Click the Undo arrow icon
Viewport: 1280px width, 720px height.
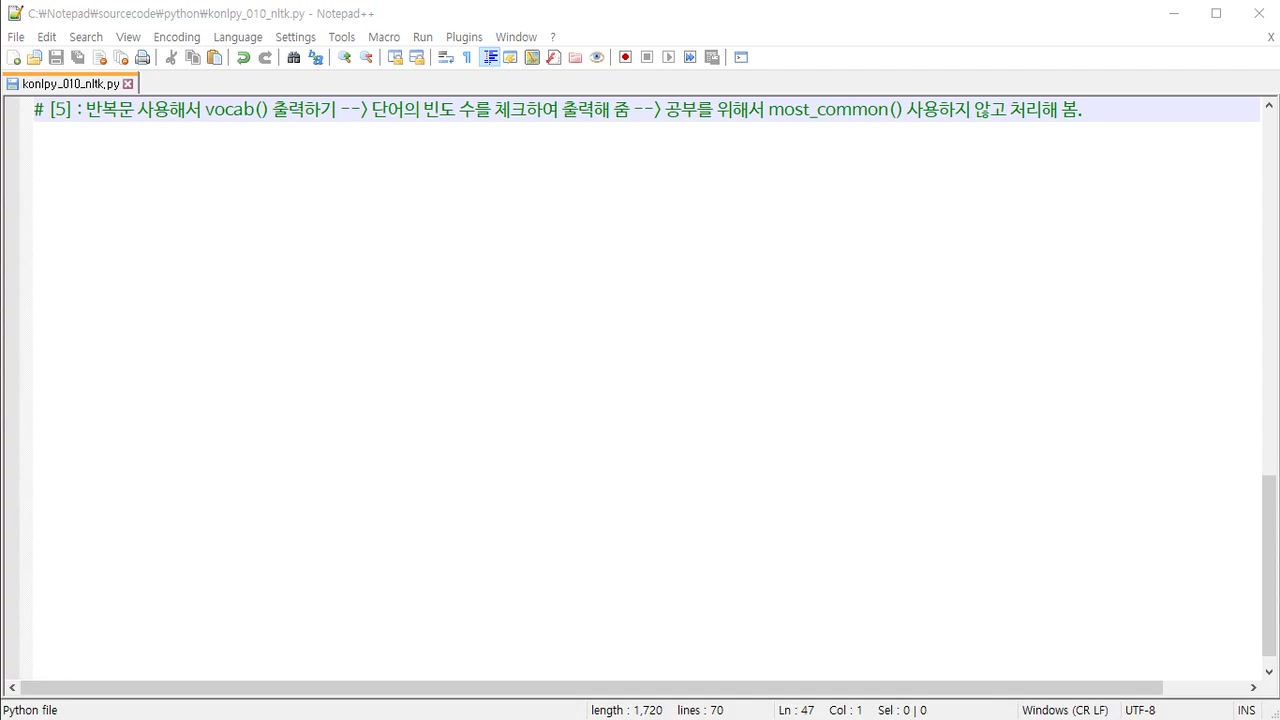[243, 58]
